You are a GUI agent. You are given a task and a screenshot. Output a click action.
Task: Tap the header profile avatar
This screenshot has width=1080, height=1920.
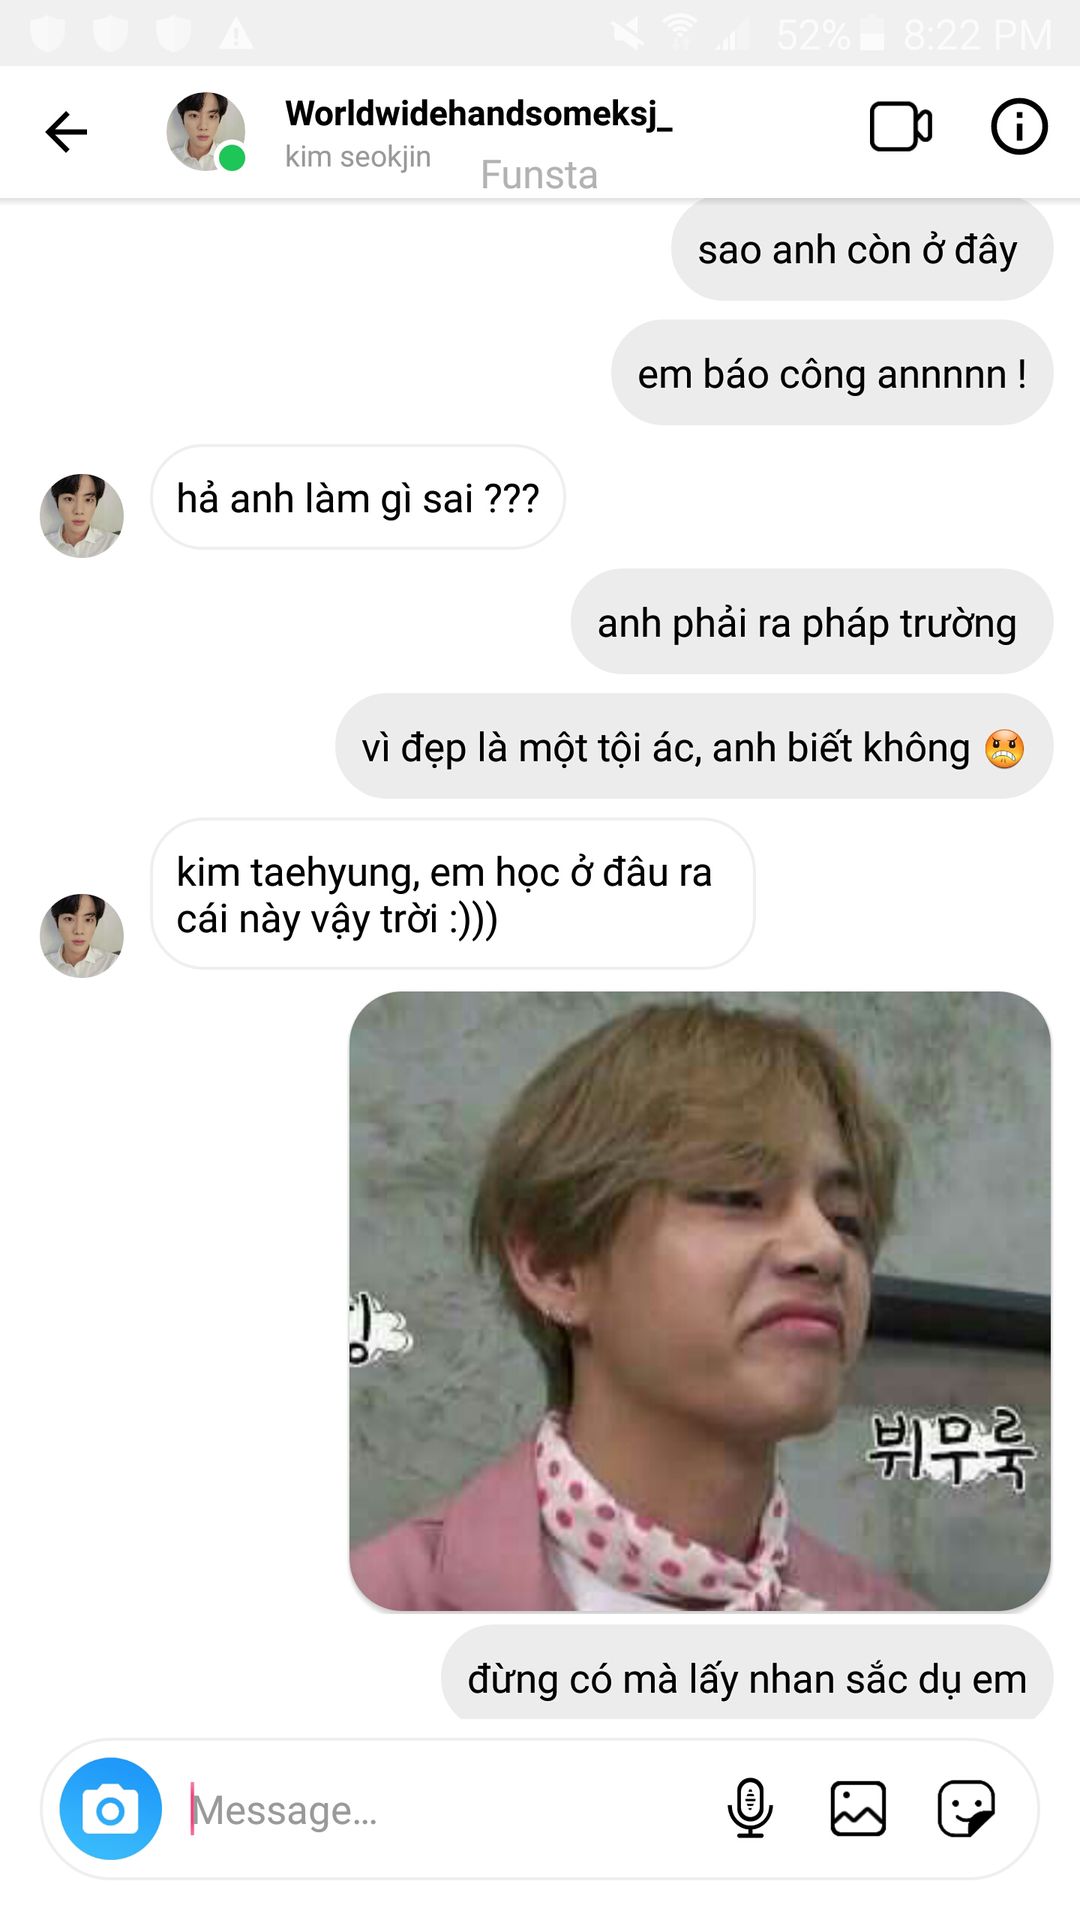pyautogui.click(x=206, y=132)
